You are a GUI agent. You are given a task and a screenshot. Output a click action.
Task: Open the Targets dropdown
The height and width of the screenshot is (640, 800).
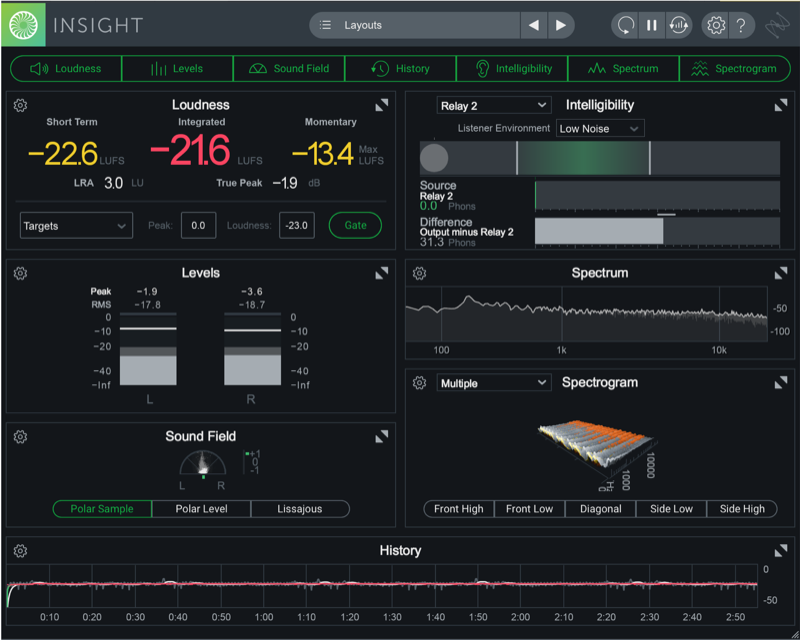click(x=77, y=226)
